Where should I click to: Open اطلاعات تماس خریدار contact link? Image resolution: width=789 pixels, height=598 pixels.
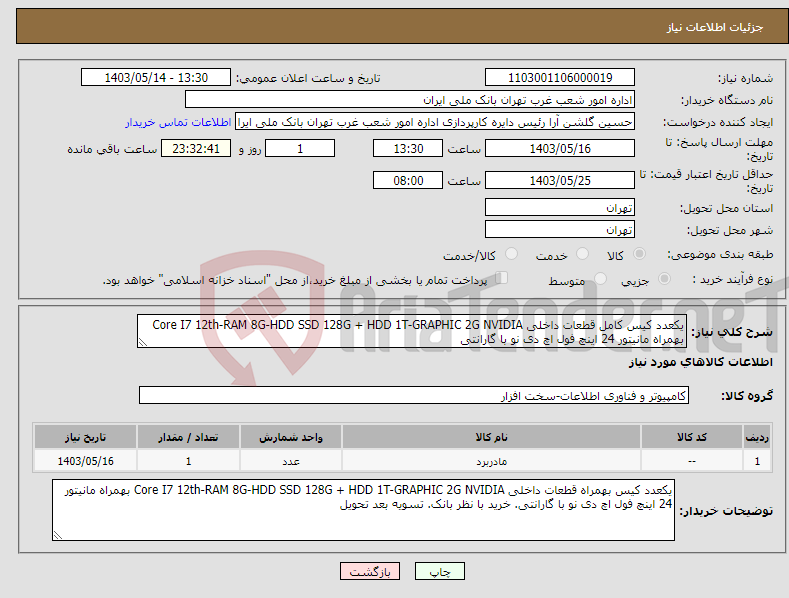(178, 122)
